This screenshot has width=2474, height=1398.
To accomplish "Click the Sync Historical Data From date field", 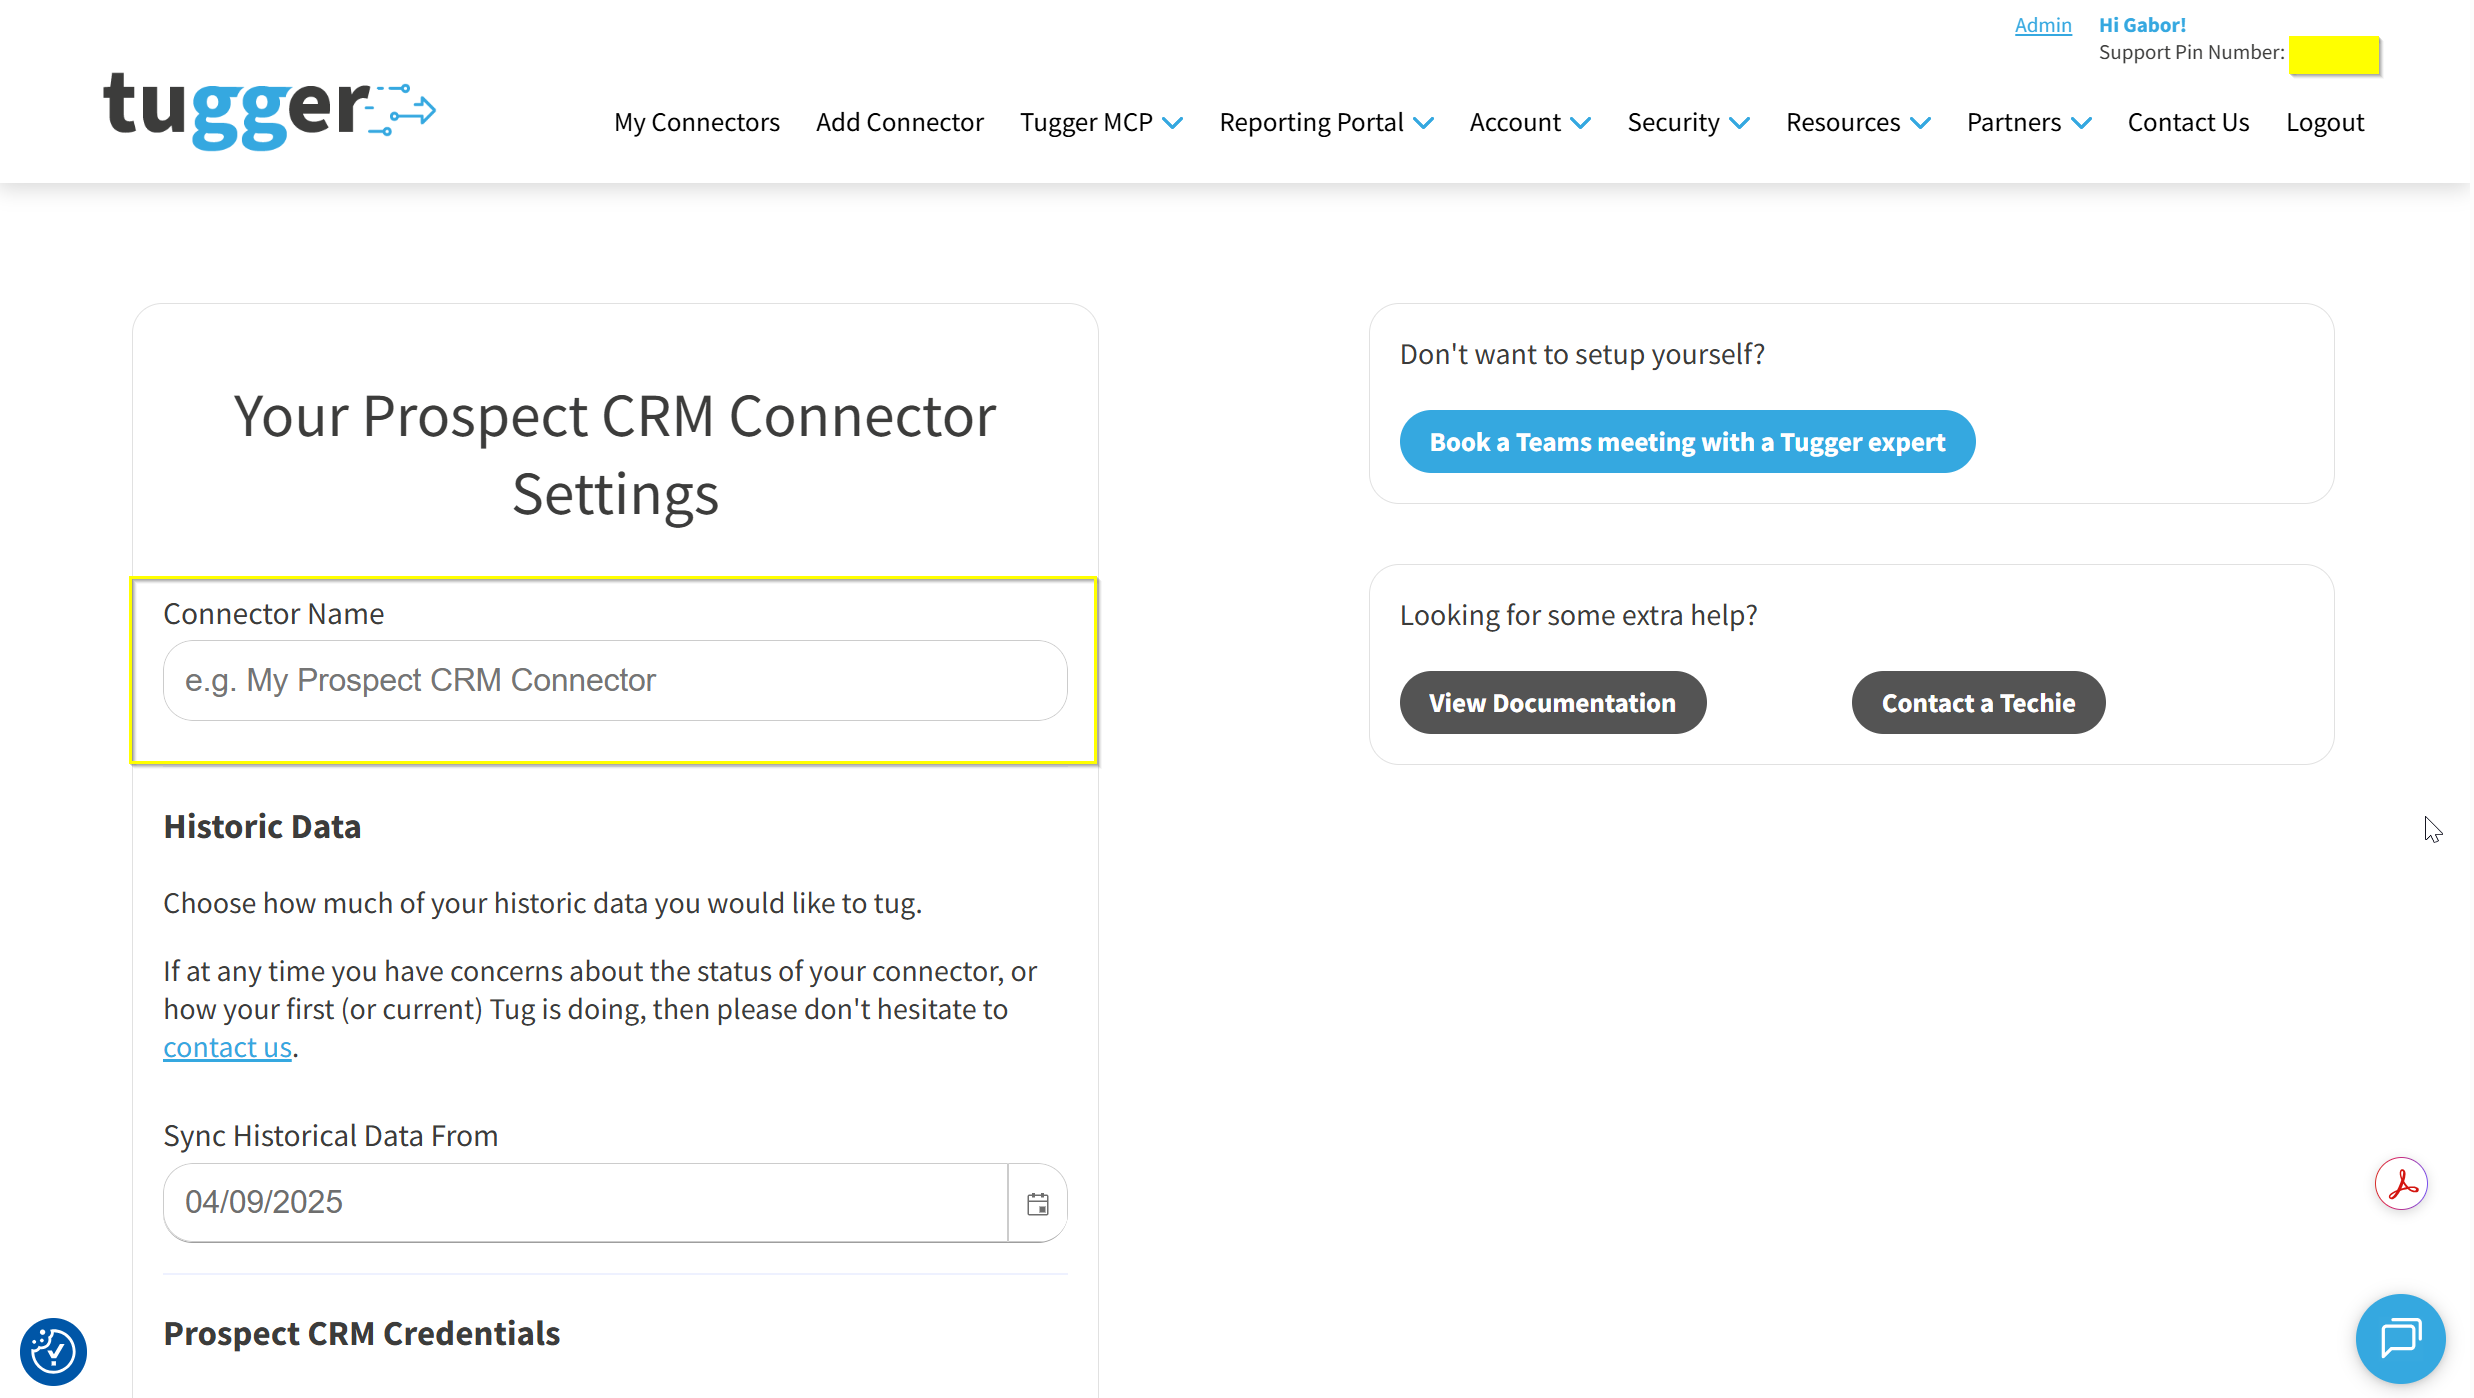I will (585, 1202).
